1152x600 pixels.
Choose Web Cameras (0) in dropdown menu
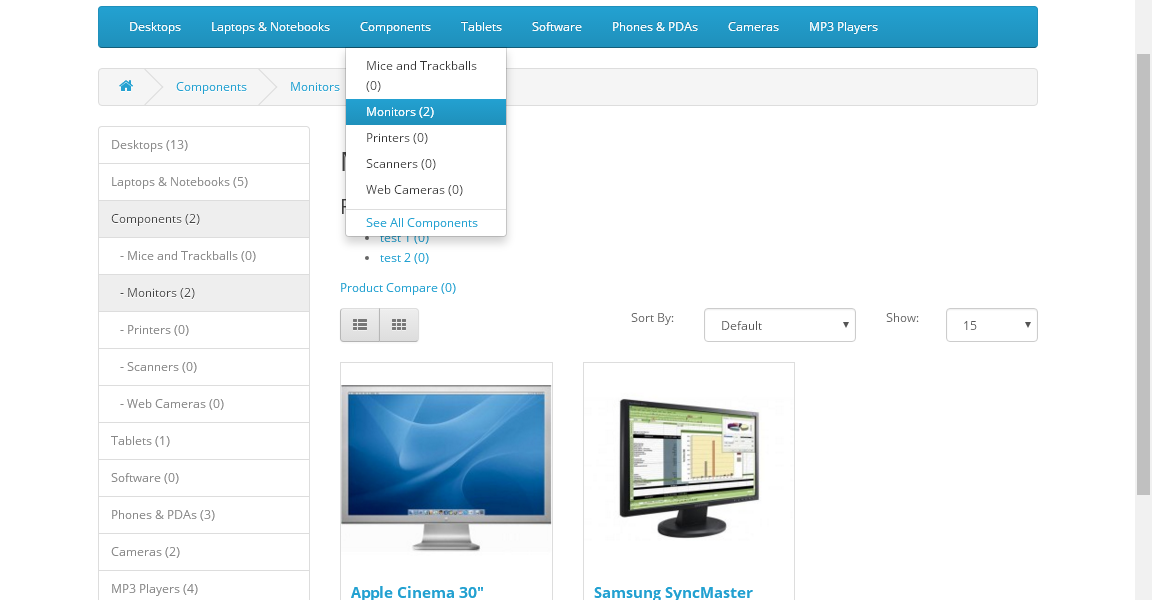425,189
